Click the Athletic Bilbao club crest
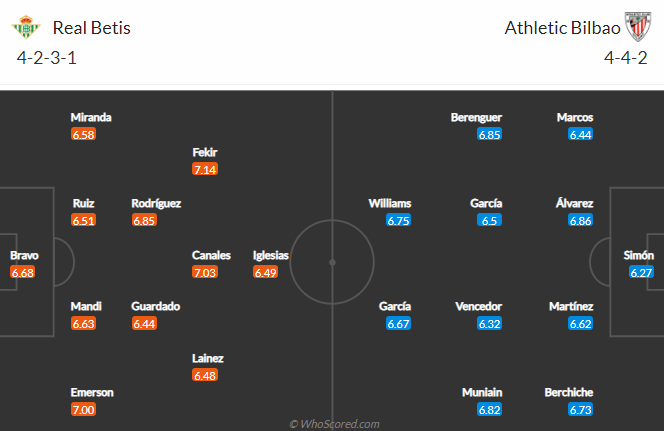Screen dimensions: 664x431 [638, 27]
